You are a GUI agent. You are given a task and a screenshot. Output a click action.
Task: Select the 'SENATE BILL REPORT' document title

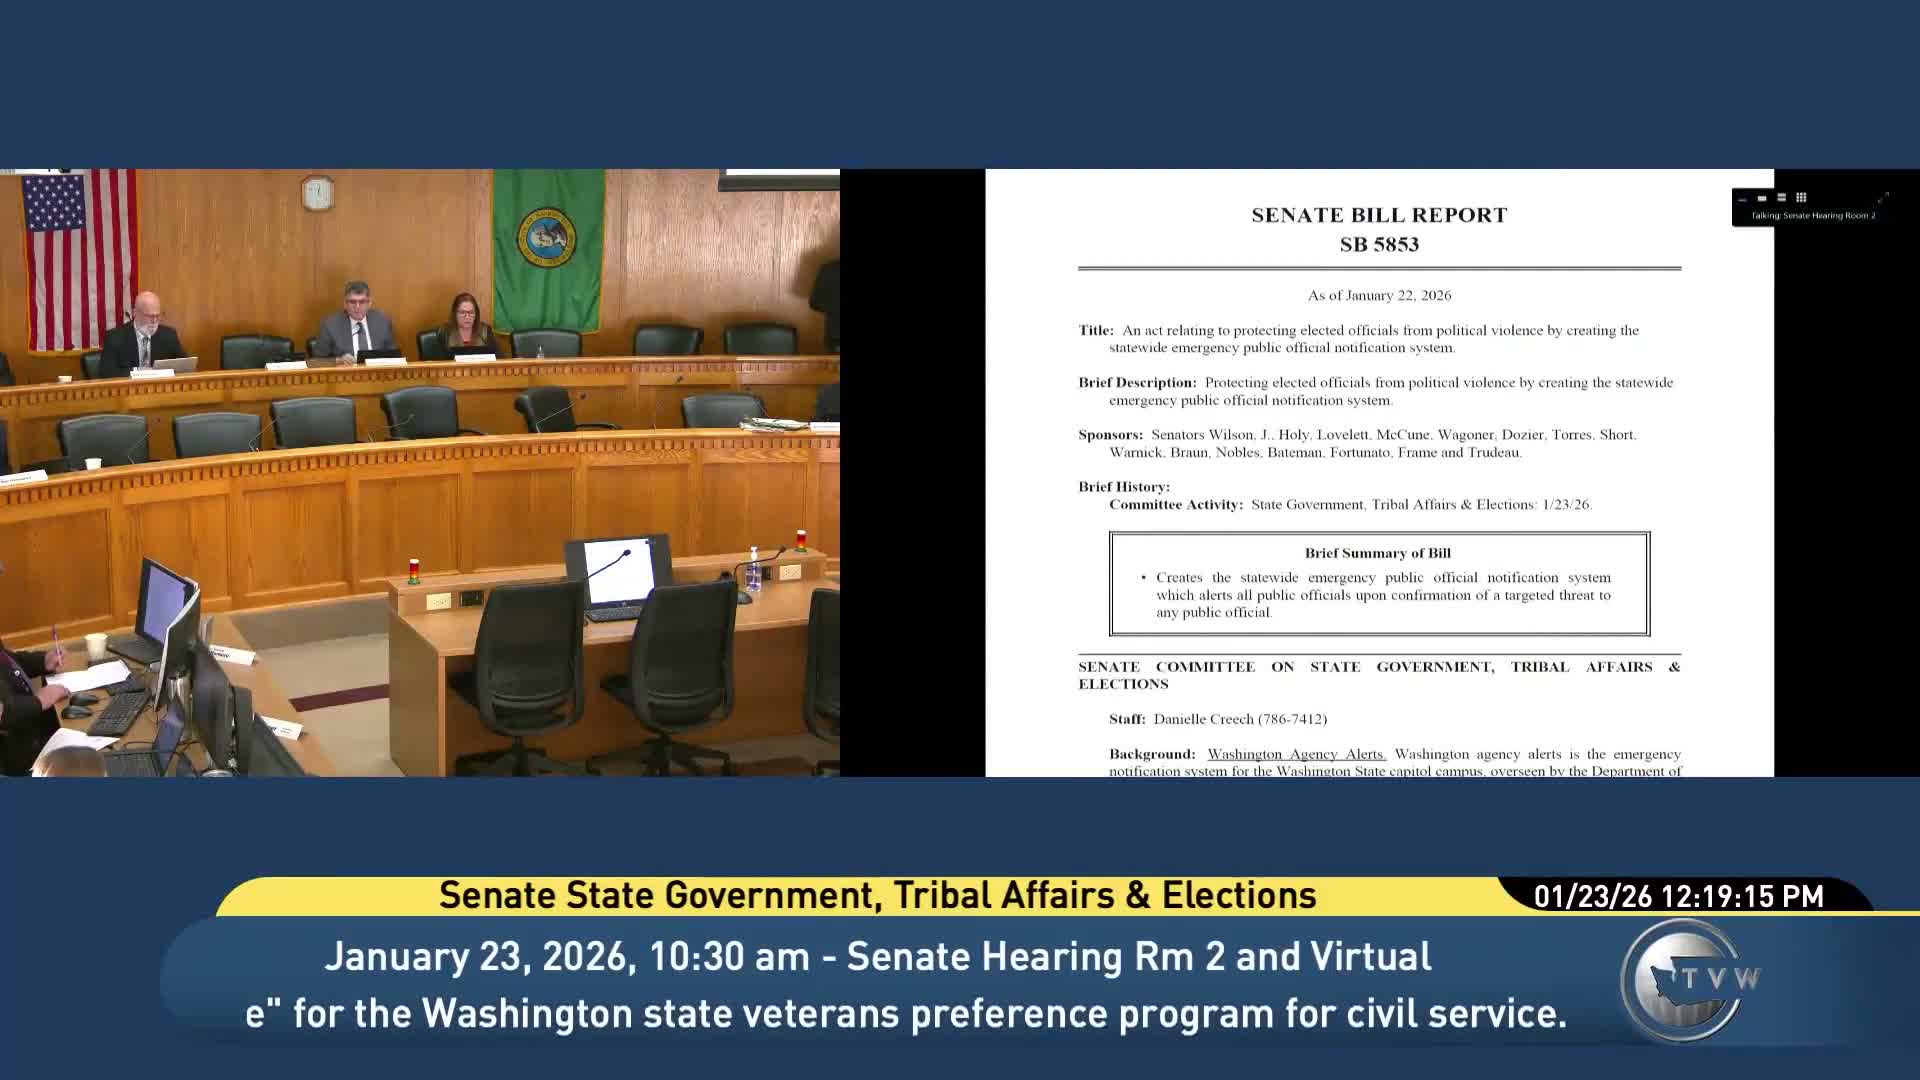click(1378, 214)
